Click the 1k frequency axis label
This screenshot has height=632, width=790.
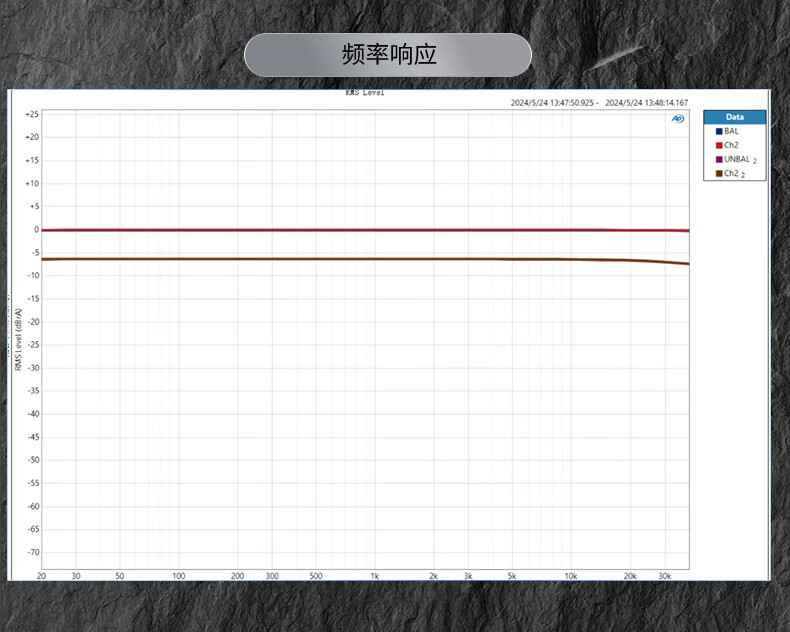click(375, 577)
